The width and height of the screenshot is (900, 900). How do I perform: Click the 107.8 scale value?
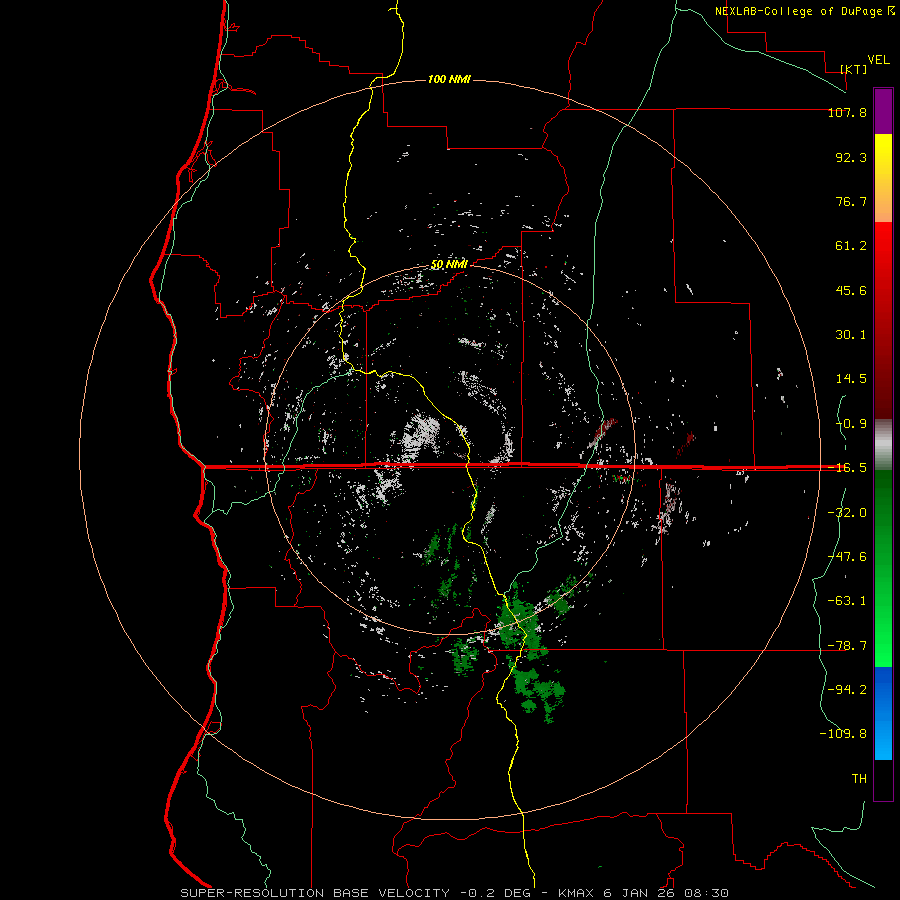tap(847, 112)
